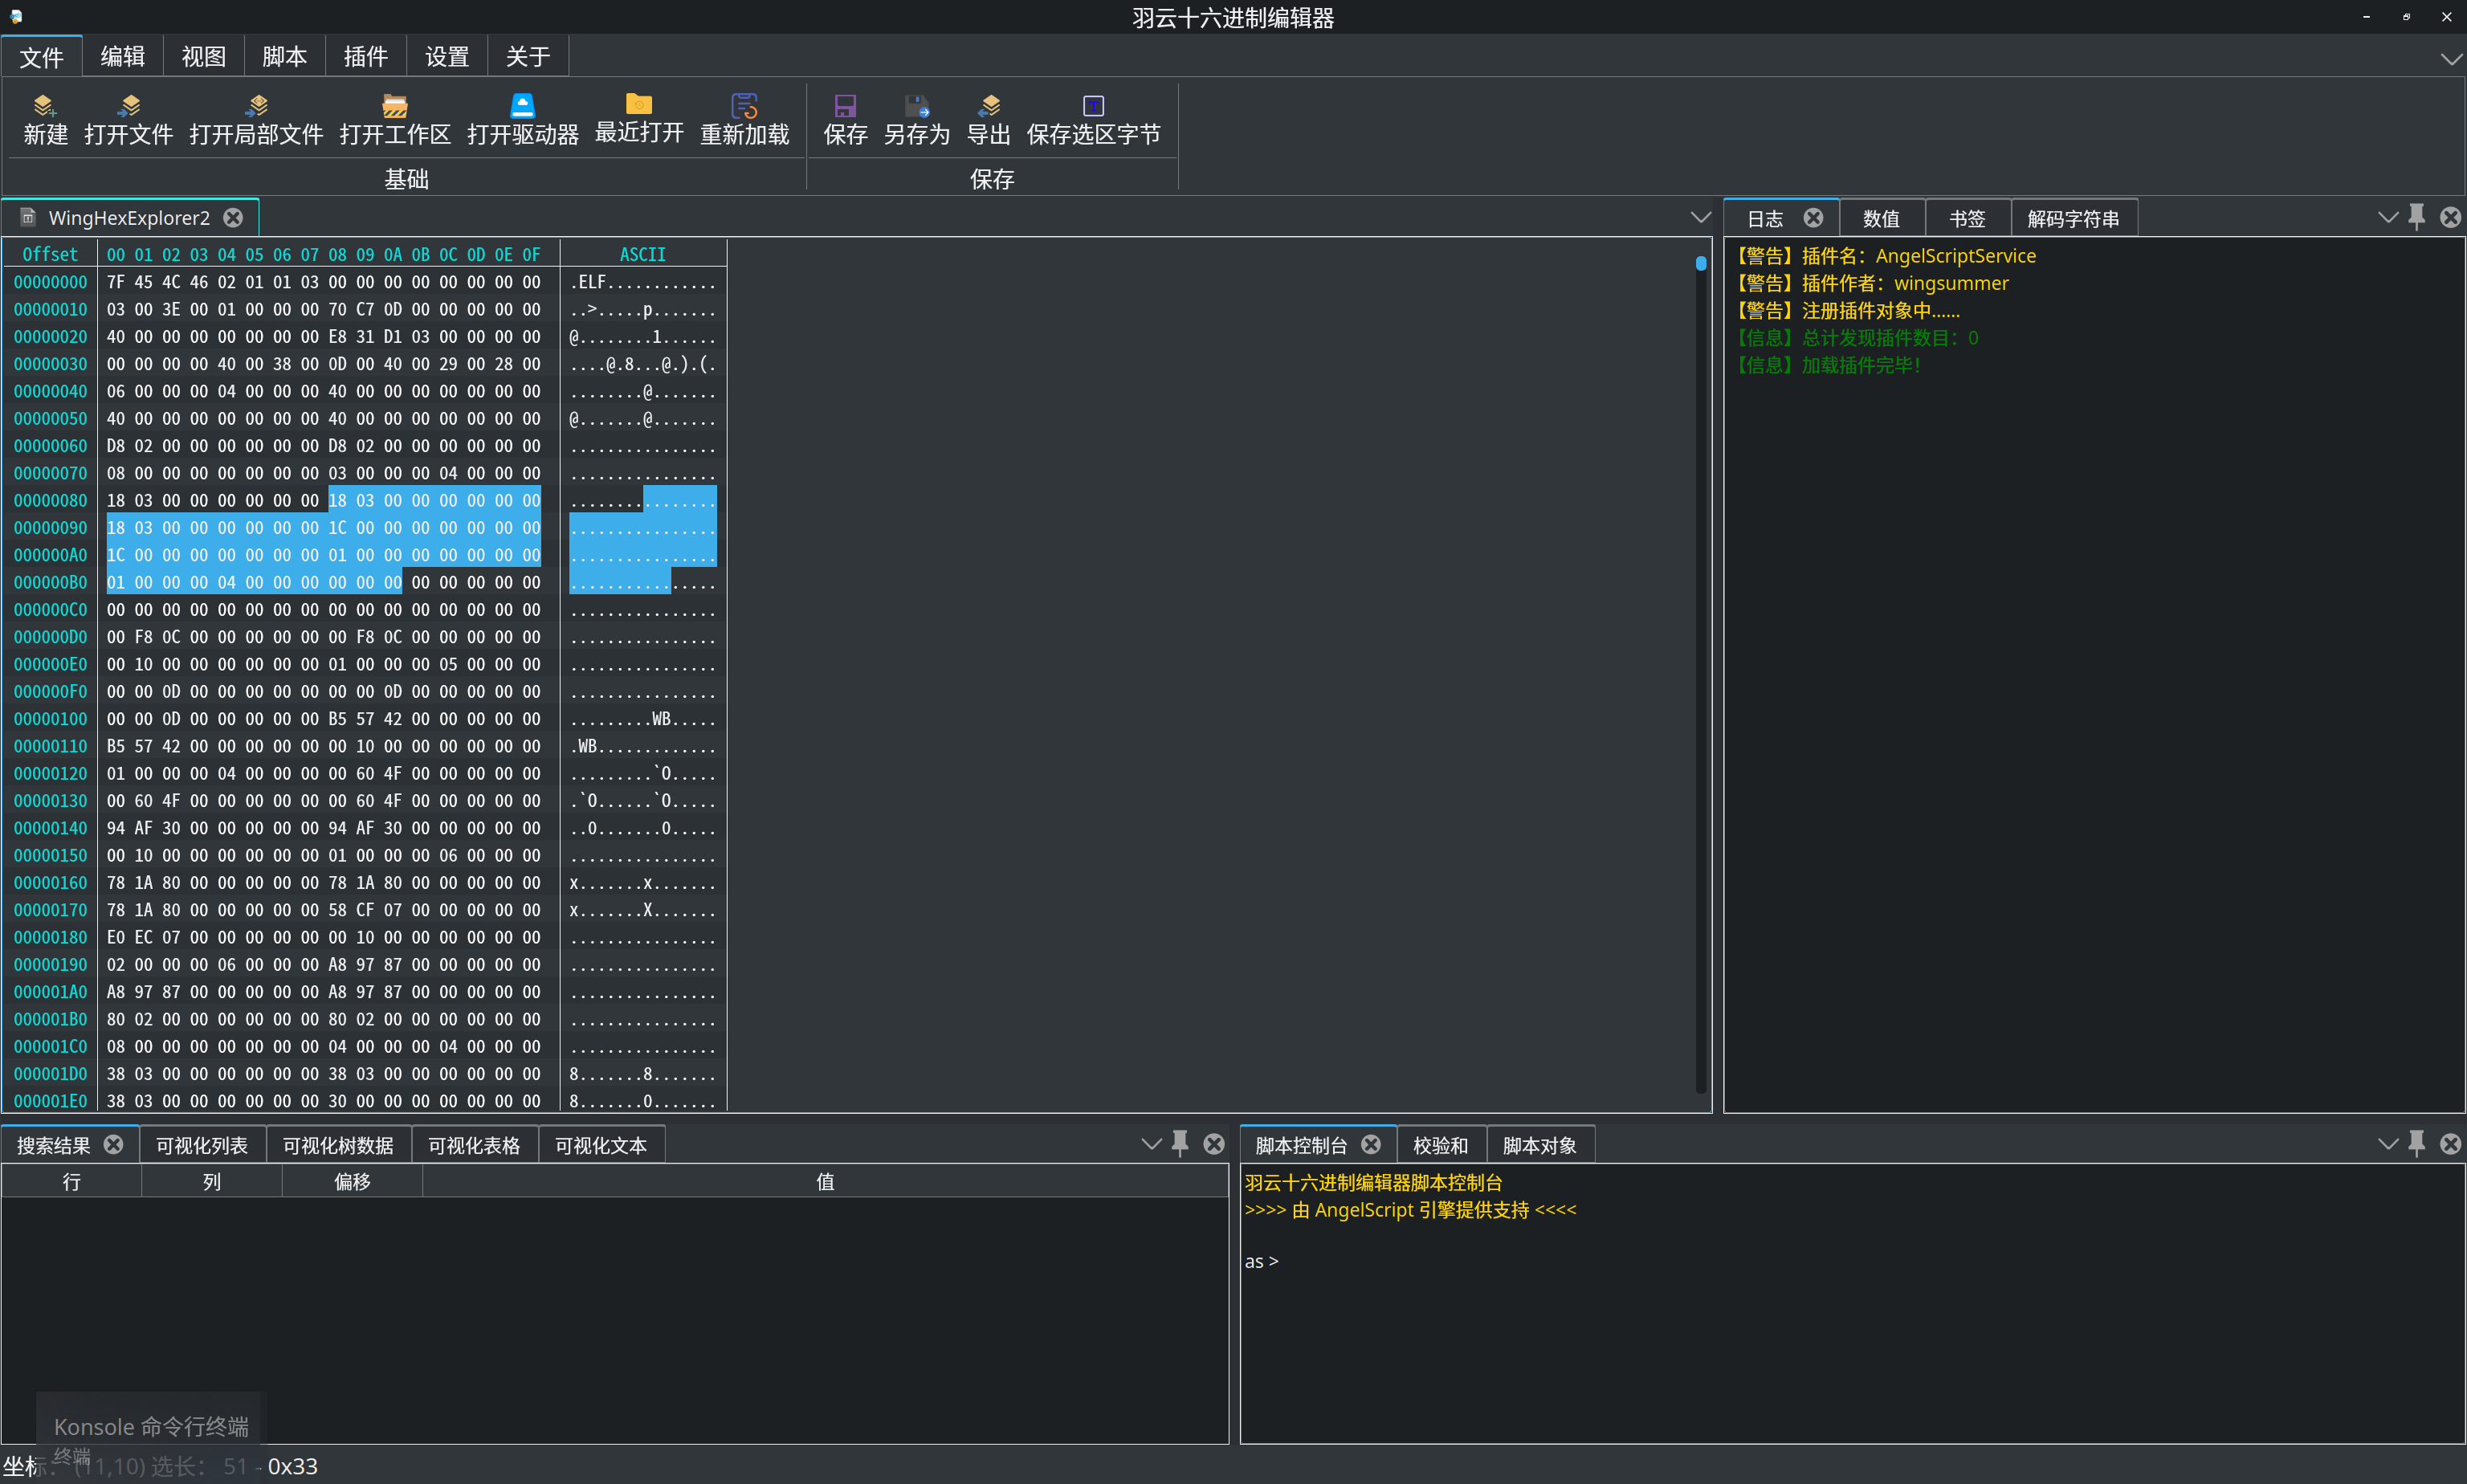Switch to the 脚本对象 tab
The width and height of the screenshot is (2467, 1484).
pos(1540,1145)
